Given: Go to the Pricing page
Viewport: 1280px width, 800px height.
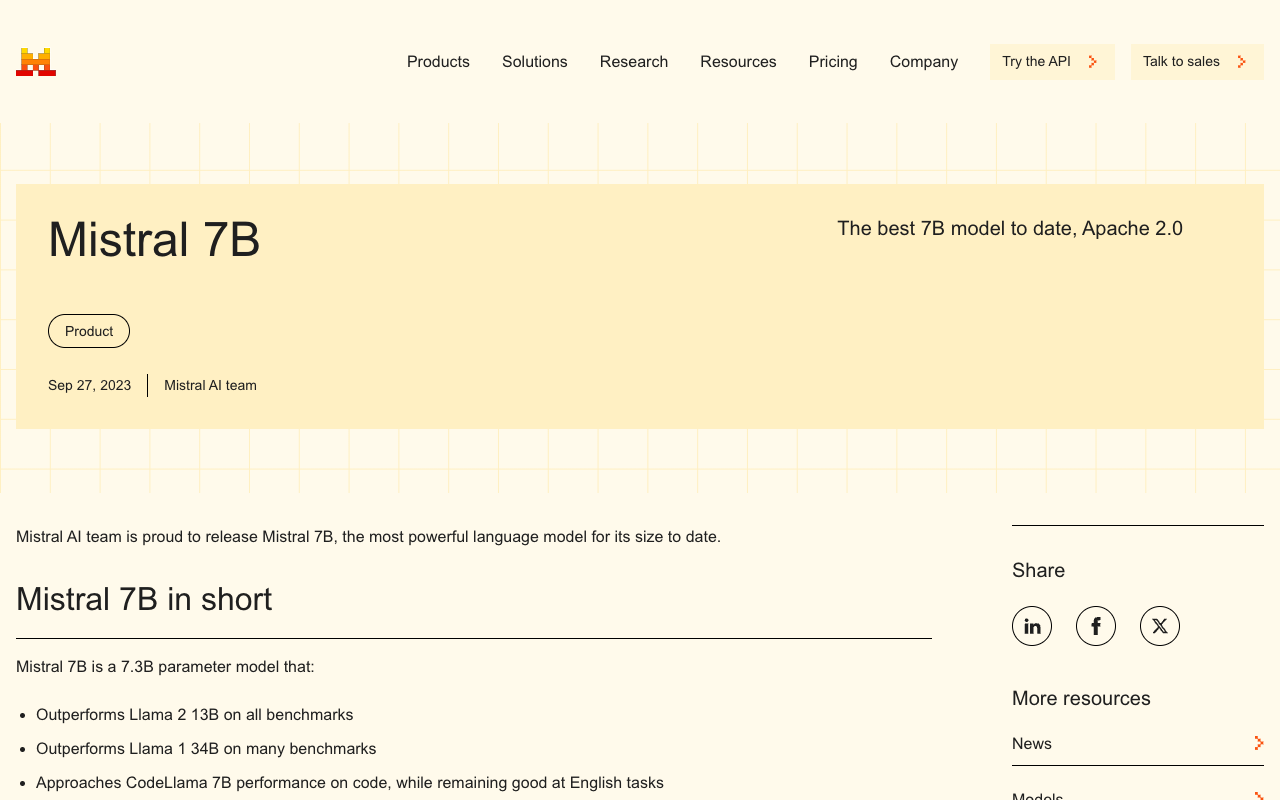Looking at the screenshot, I should coord(833,62).
